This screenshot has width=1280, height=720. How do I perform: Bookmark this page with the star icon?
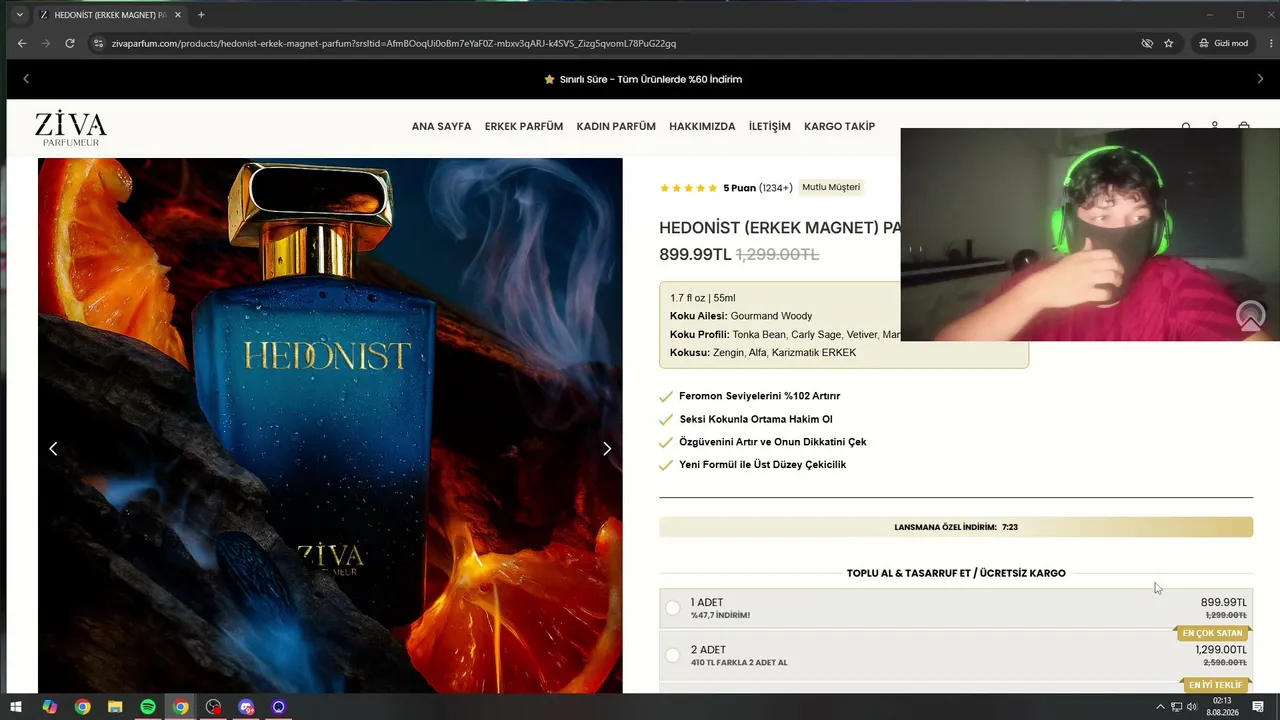pos(1168,43)
